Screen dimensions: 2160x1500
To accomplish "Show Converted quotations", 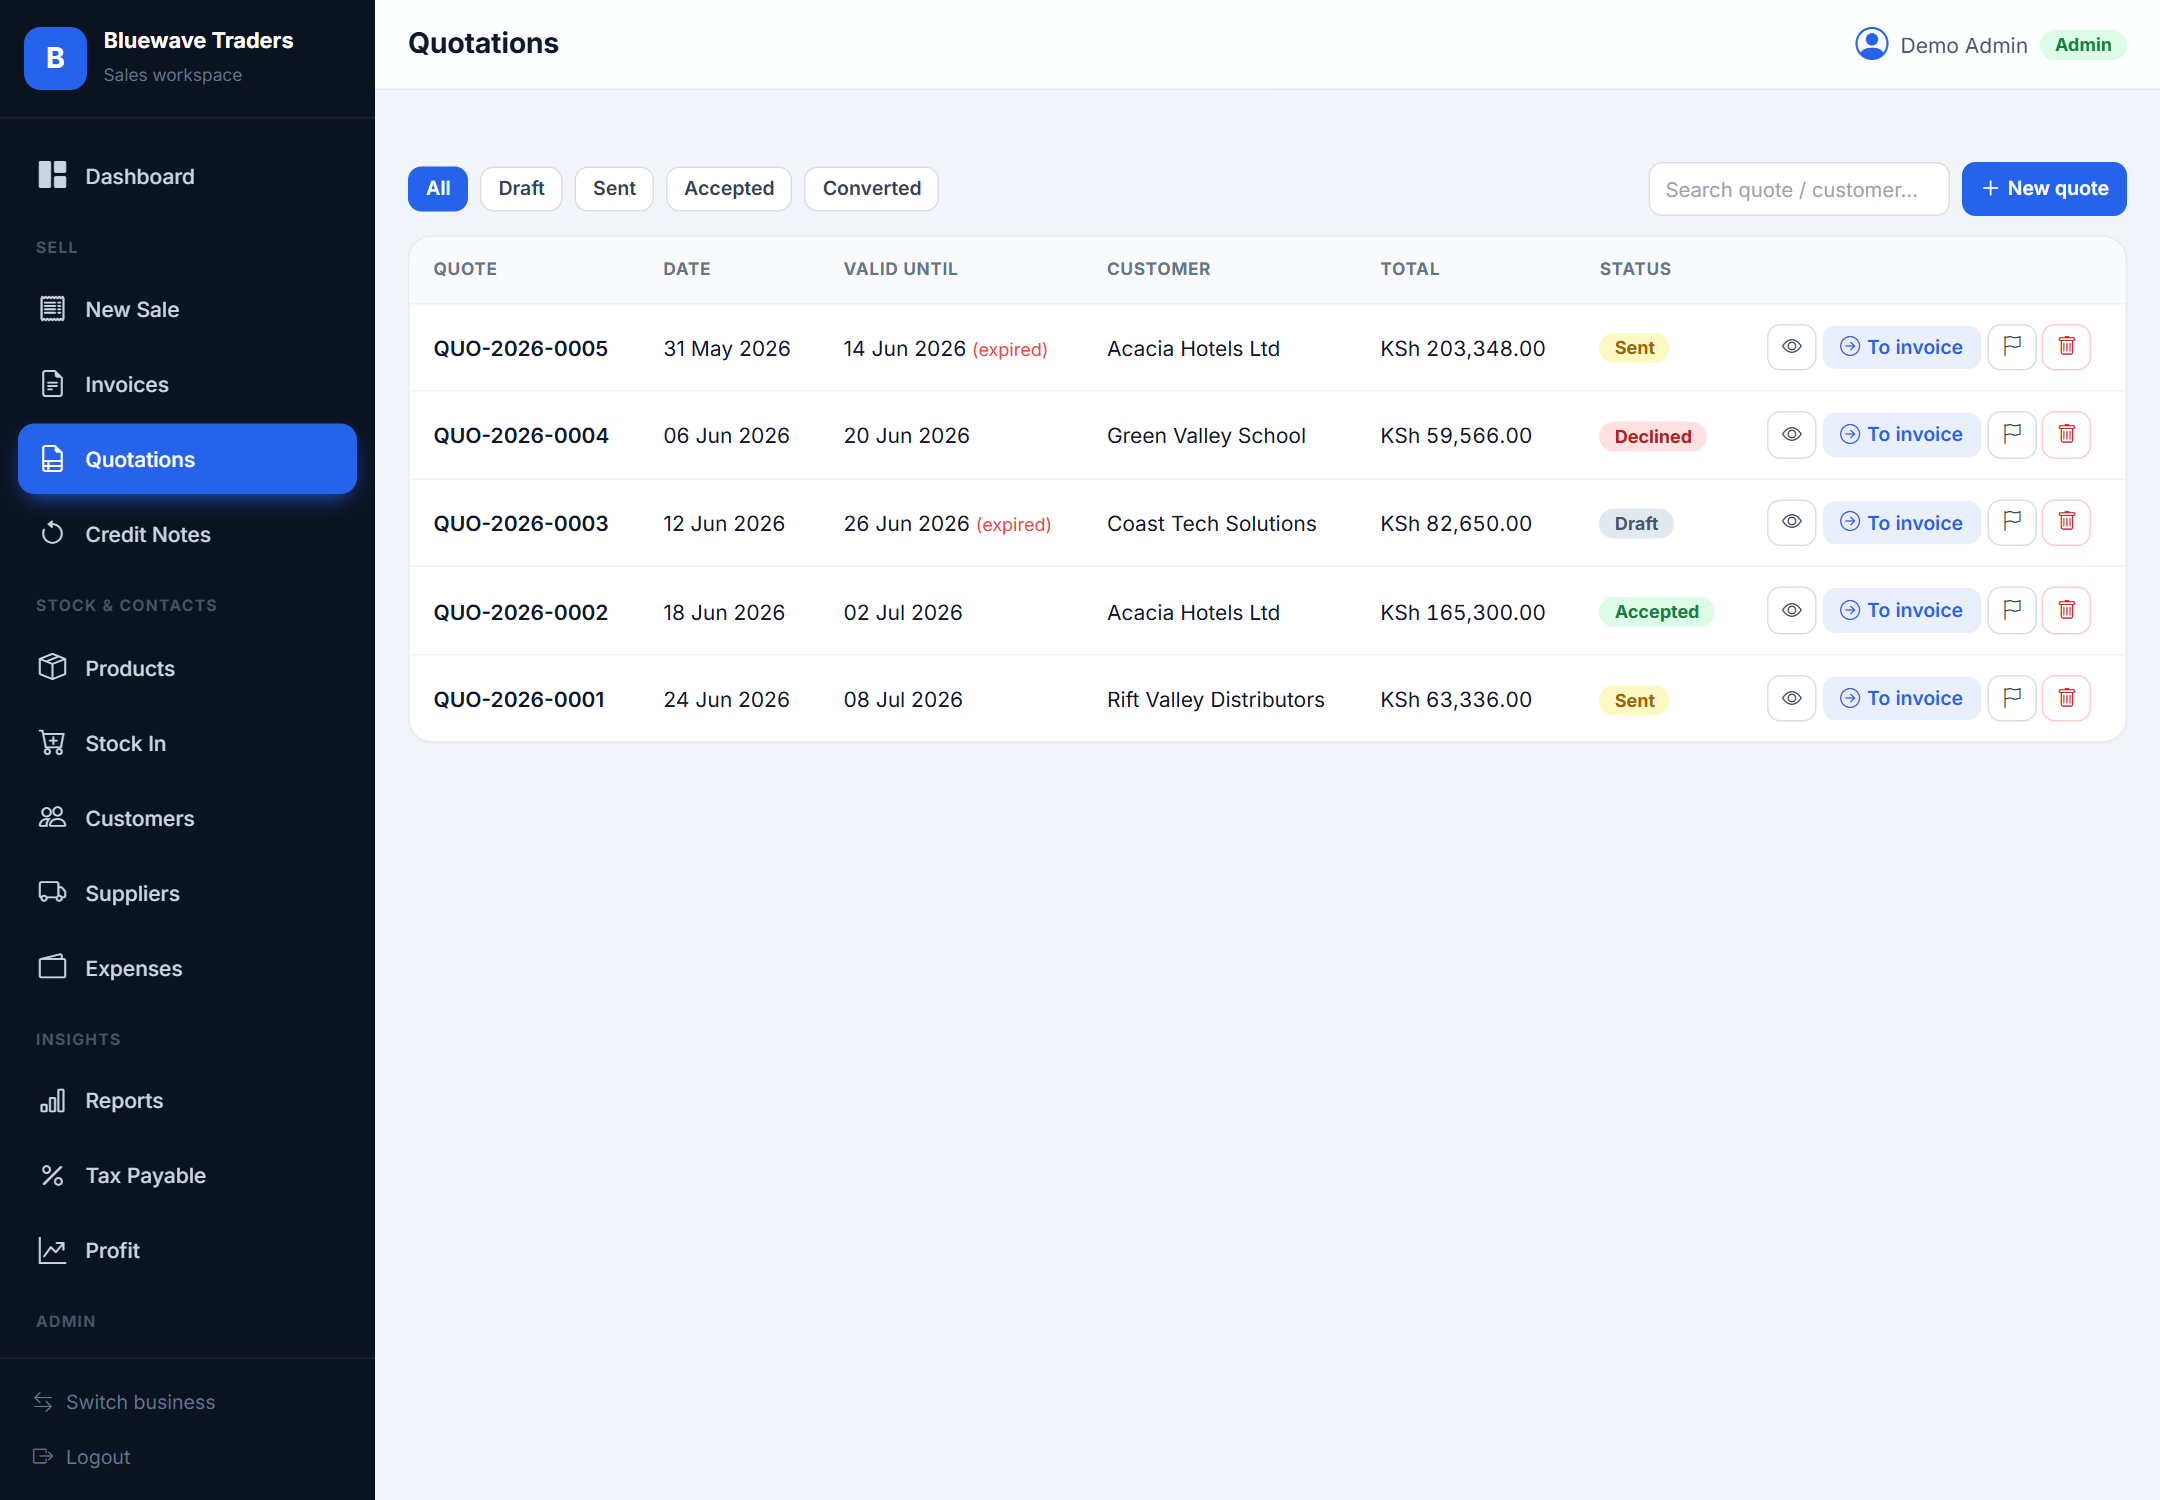I will pos(871,188).
